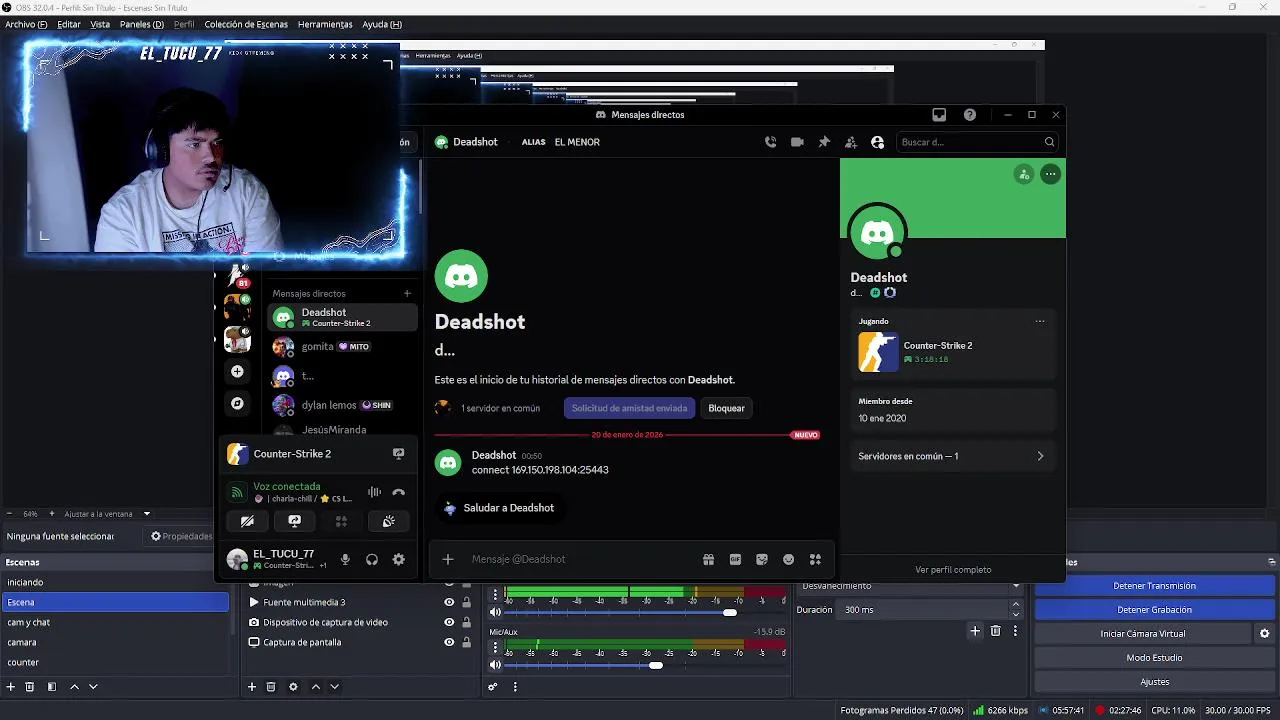Start a video call in Discord
The height and width of the screenshot is (720, 1280).
(797, 142)
